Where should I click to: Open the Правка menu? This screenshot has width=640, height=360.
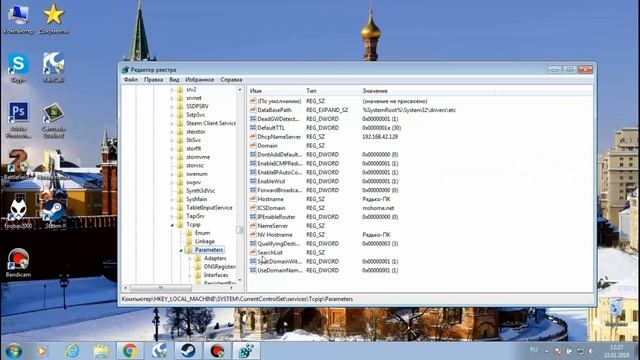click(153, 80)
